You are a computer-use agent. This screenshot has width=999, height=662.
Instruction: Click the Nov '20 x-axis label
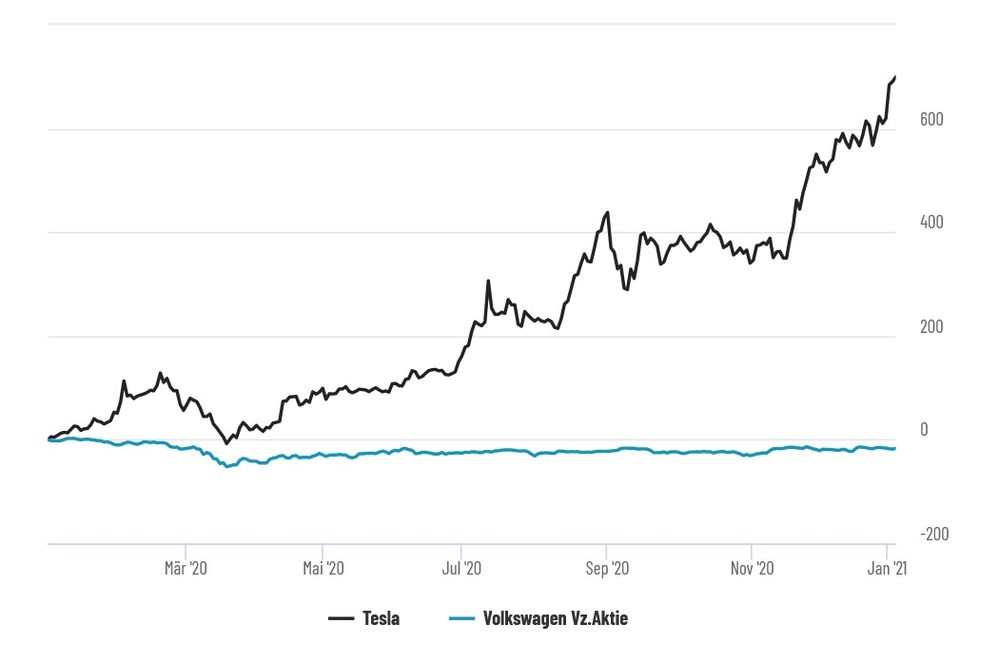(x=752, y=568)
